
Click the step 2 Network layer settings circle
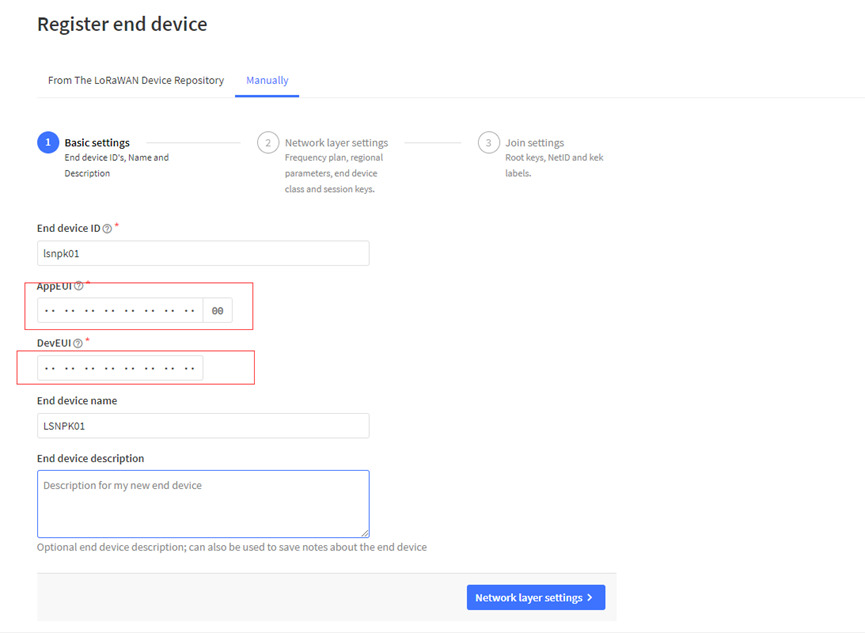point(268,142)
